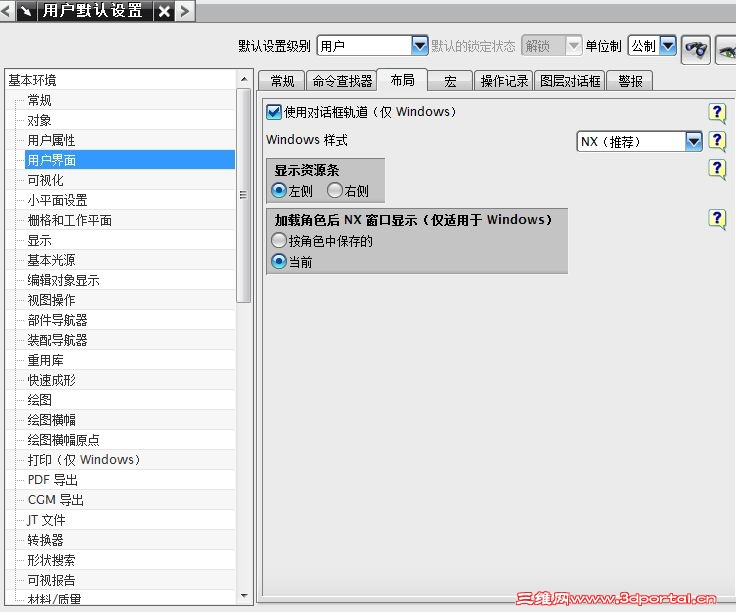The width and height of the screenshot is (736, 612).
Task: Close the 用户默认设置 tab
Action: coord(164,10)
